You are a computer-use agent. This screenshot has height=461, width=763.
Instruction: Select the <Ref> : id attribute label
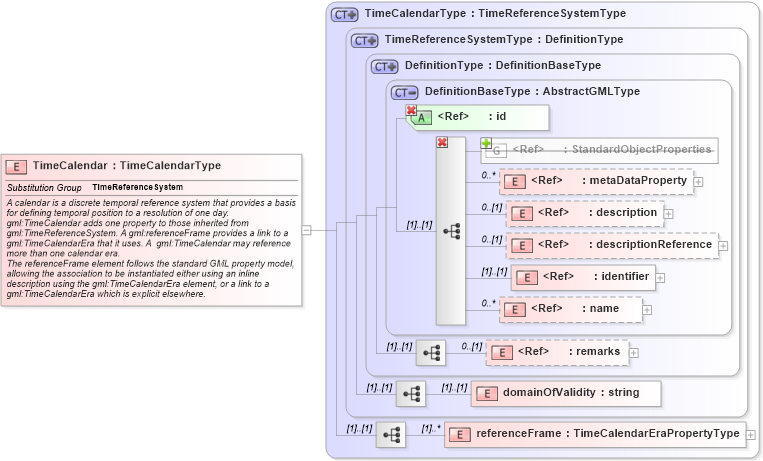click(472, 116)
